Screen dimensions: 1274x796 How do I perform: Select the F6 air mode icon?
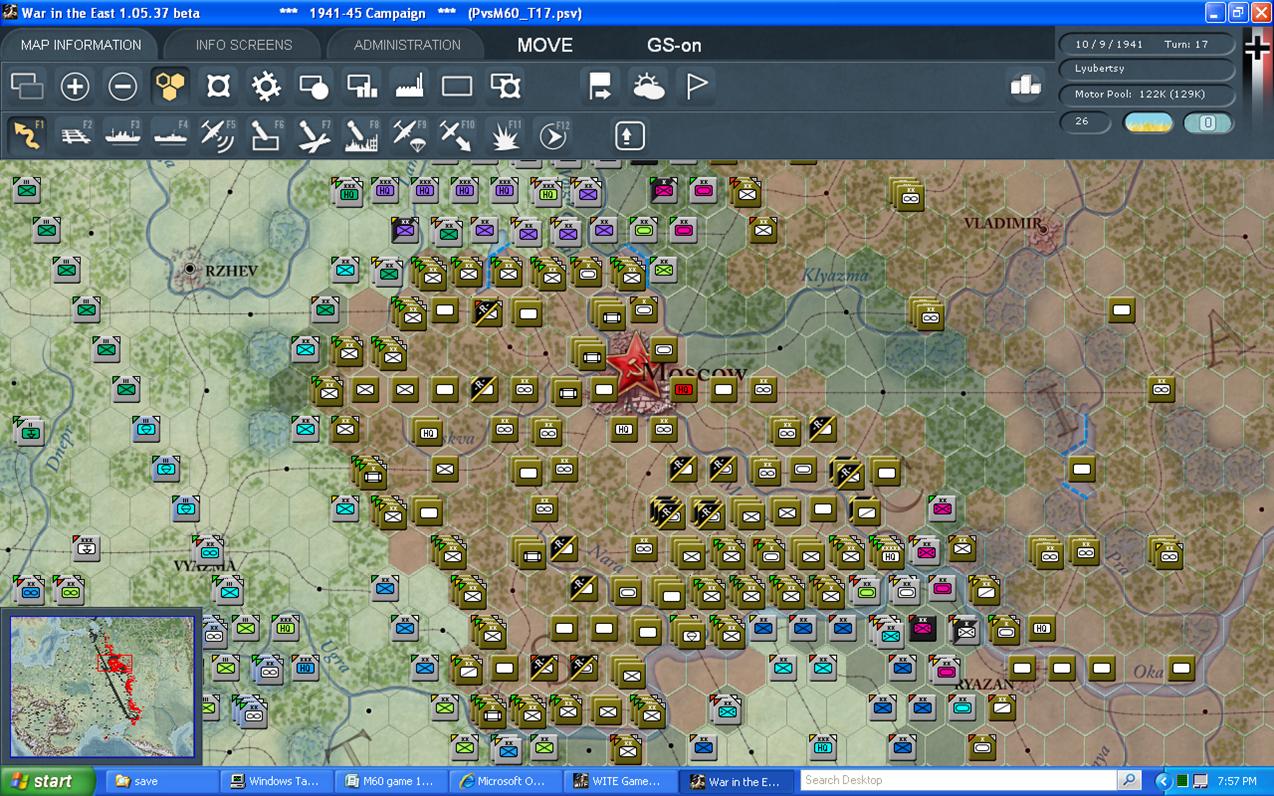click(266, 135)
